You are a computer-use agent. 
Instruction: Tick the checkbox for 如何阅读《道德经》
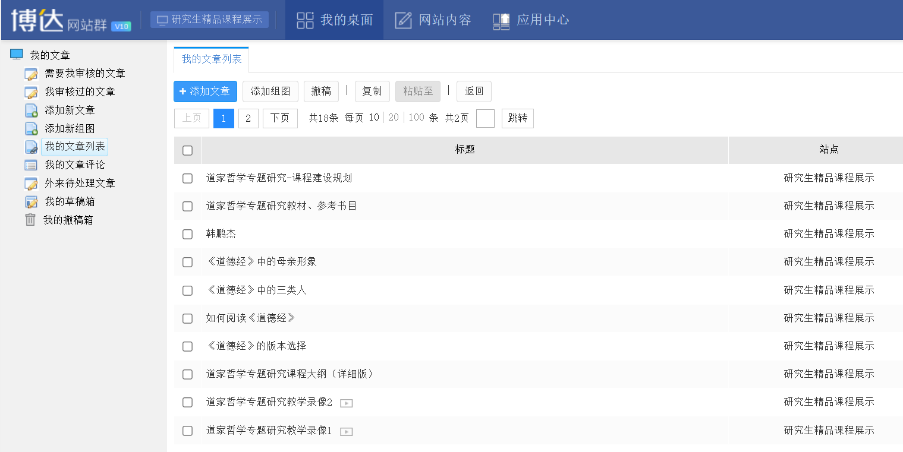click(x=187, y=318)
